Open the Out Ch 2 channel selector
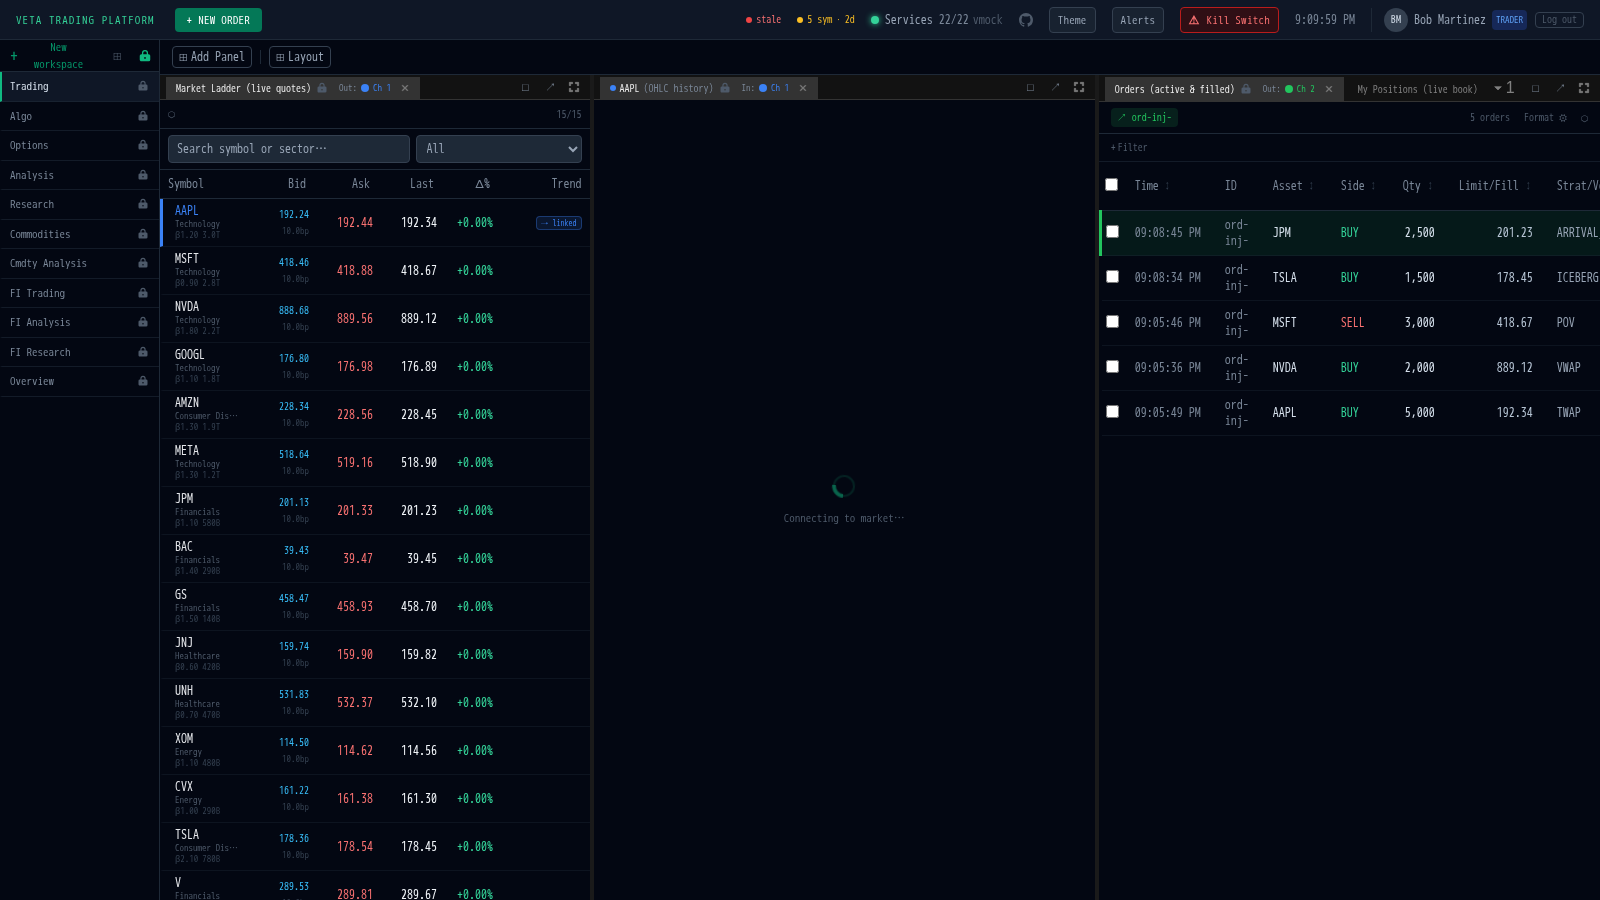The width and height of the screenshot is (1600, 900). coord(1300,89)
